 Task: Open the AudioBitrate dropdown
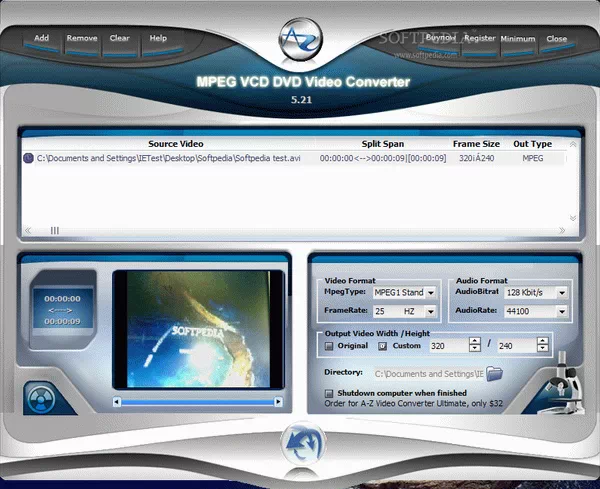pos(562,293)
